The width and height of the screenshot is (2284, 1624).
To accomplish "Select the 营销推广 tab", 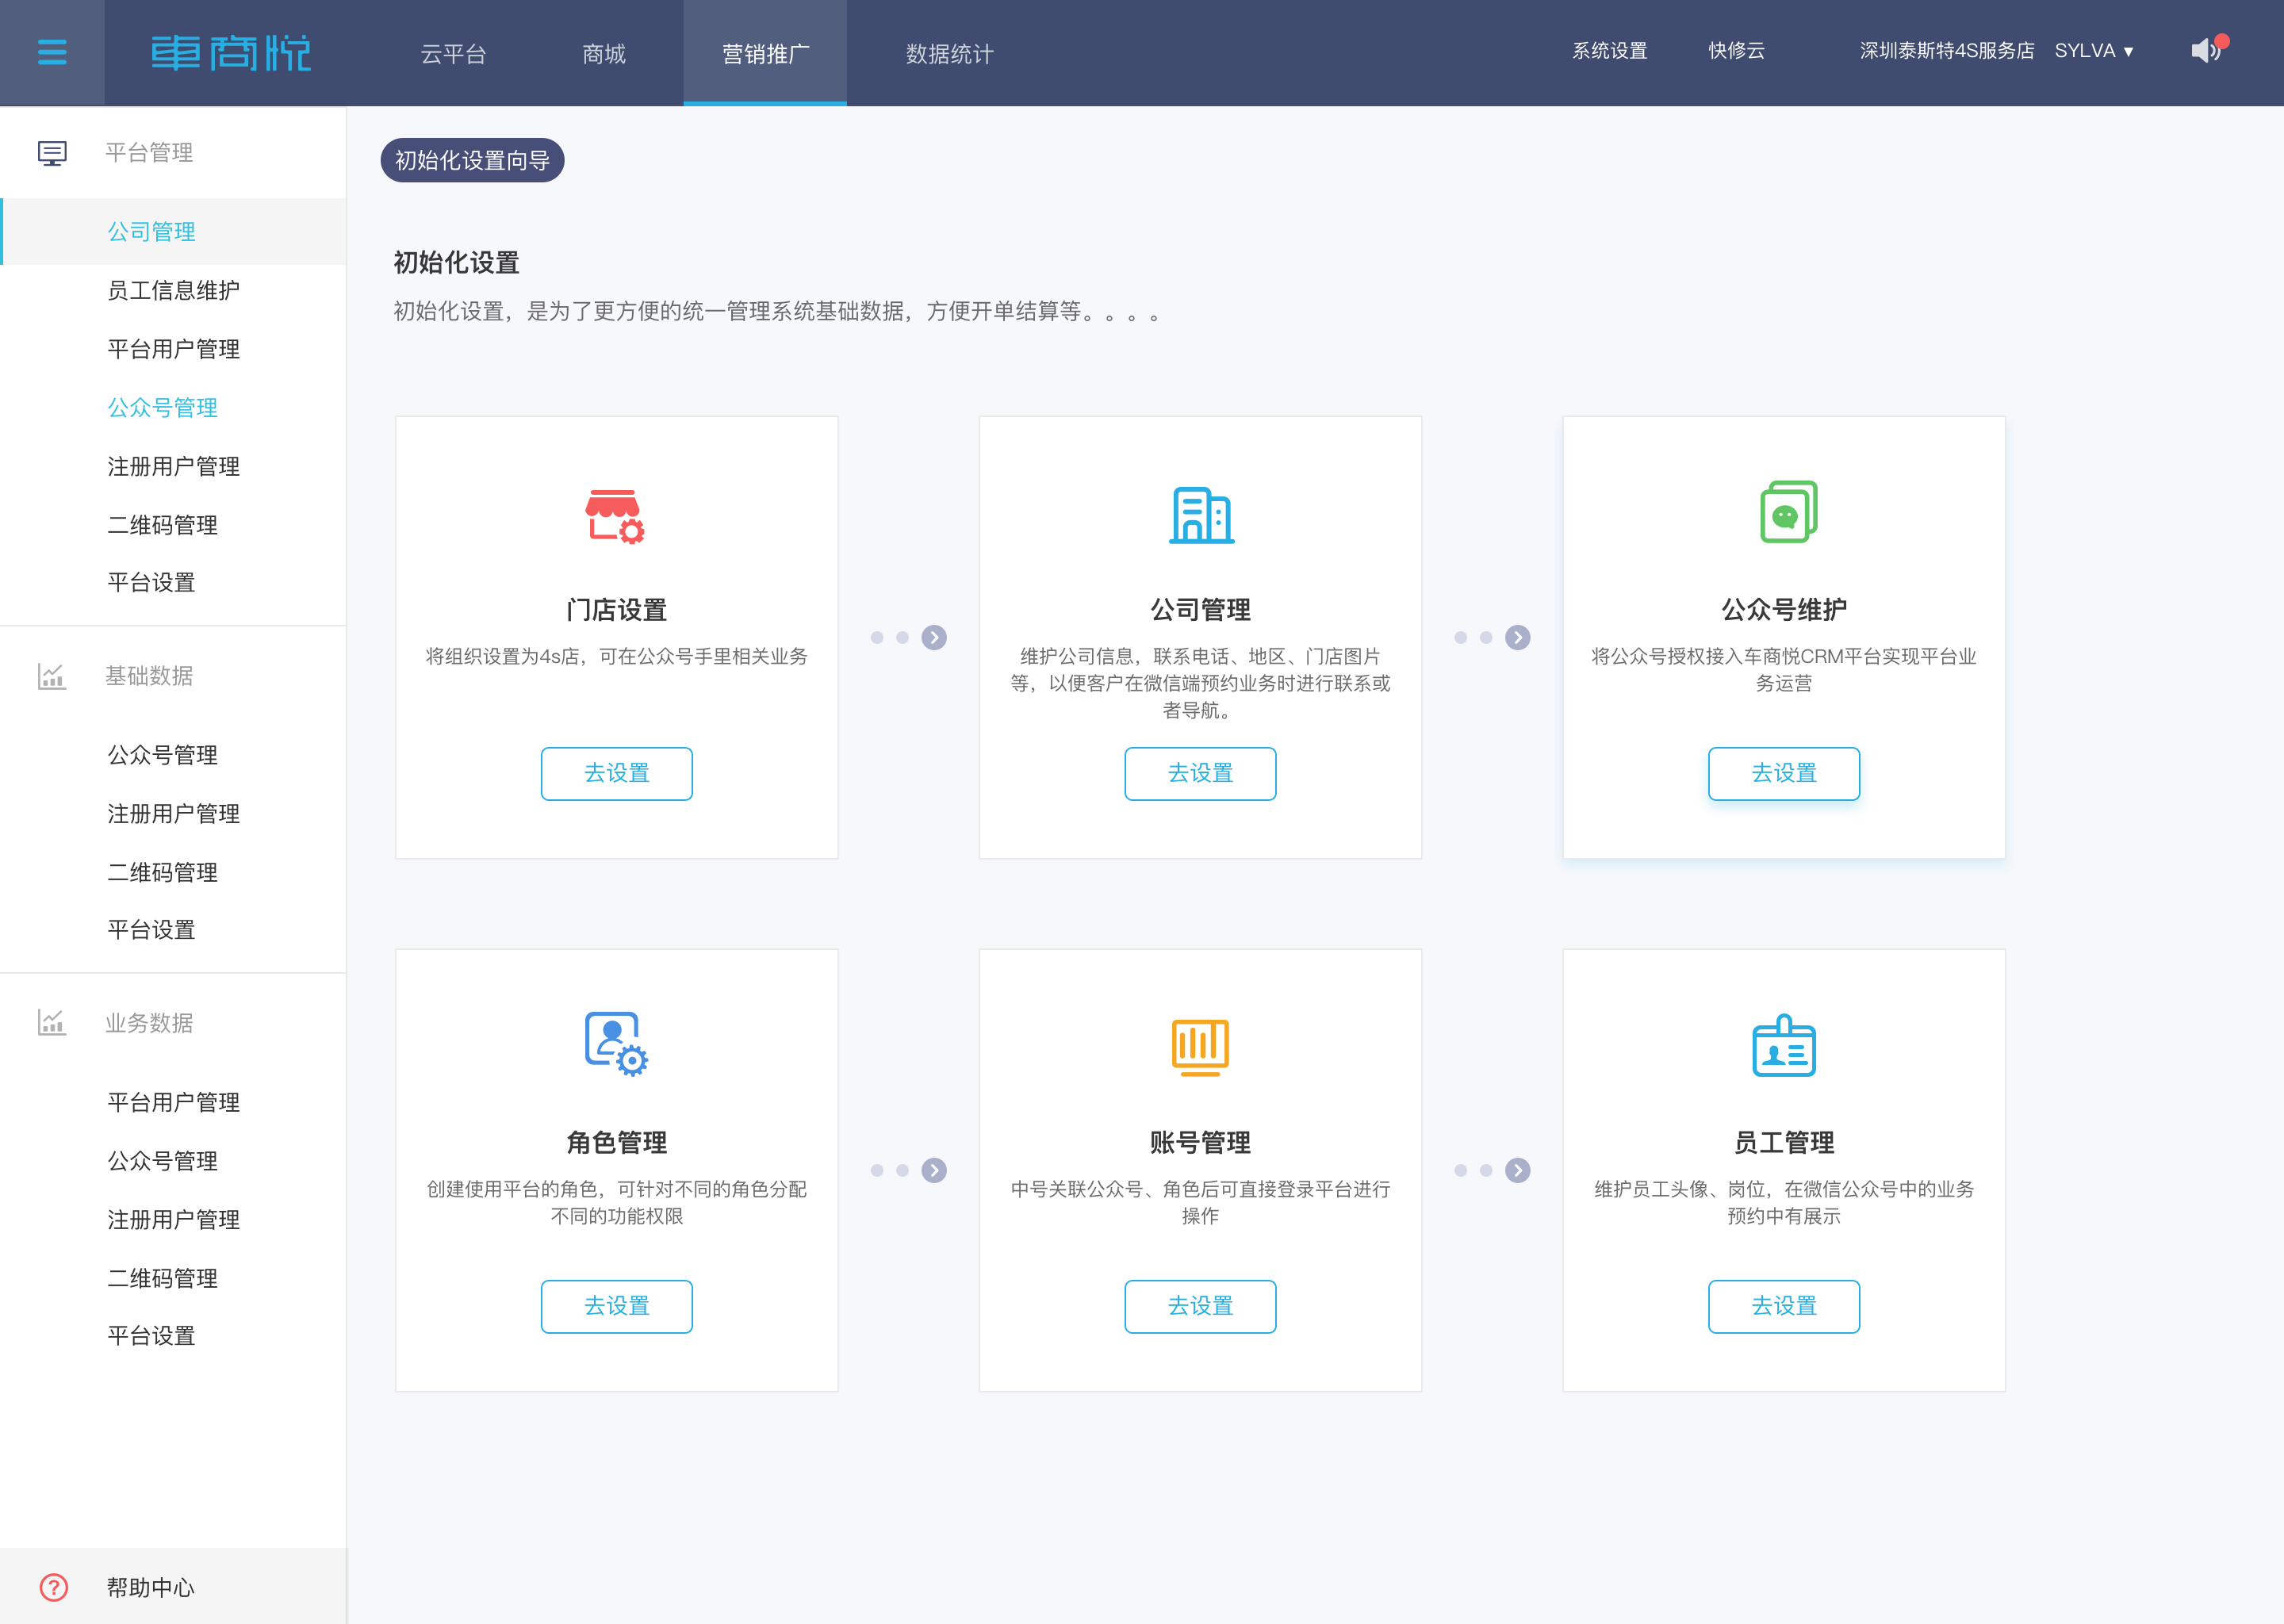I will pyautogui.click(x=765, y=54).
